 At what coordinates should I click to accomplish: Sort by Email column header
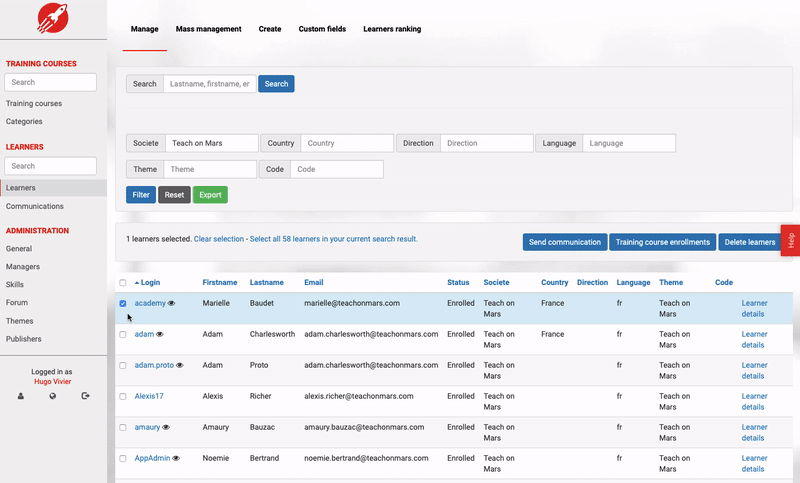click(x=314, y=283)
